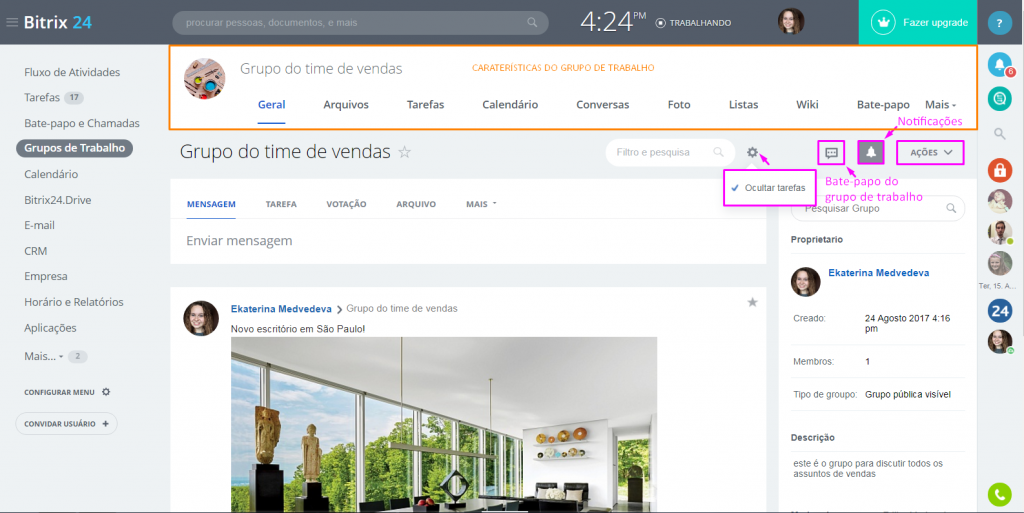Toggle the Ocultar tarefas checked option
1024x513 pixels.
tap(769, 188)
